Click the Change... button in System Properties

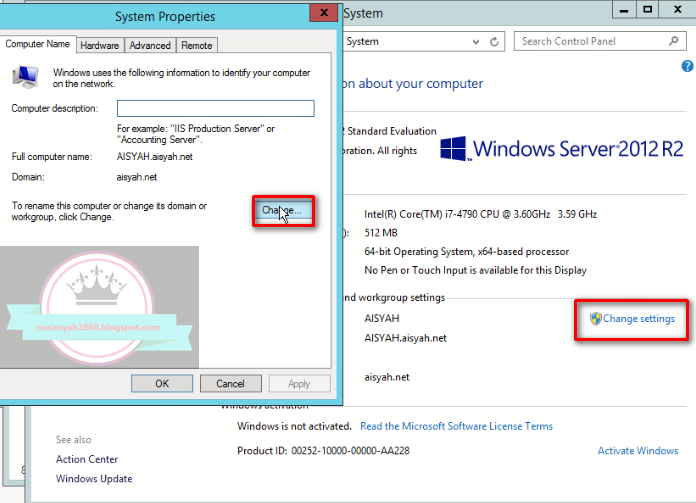coord(284,210)
